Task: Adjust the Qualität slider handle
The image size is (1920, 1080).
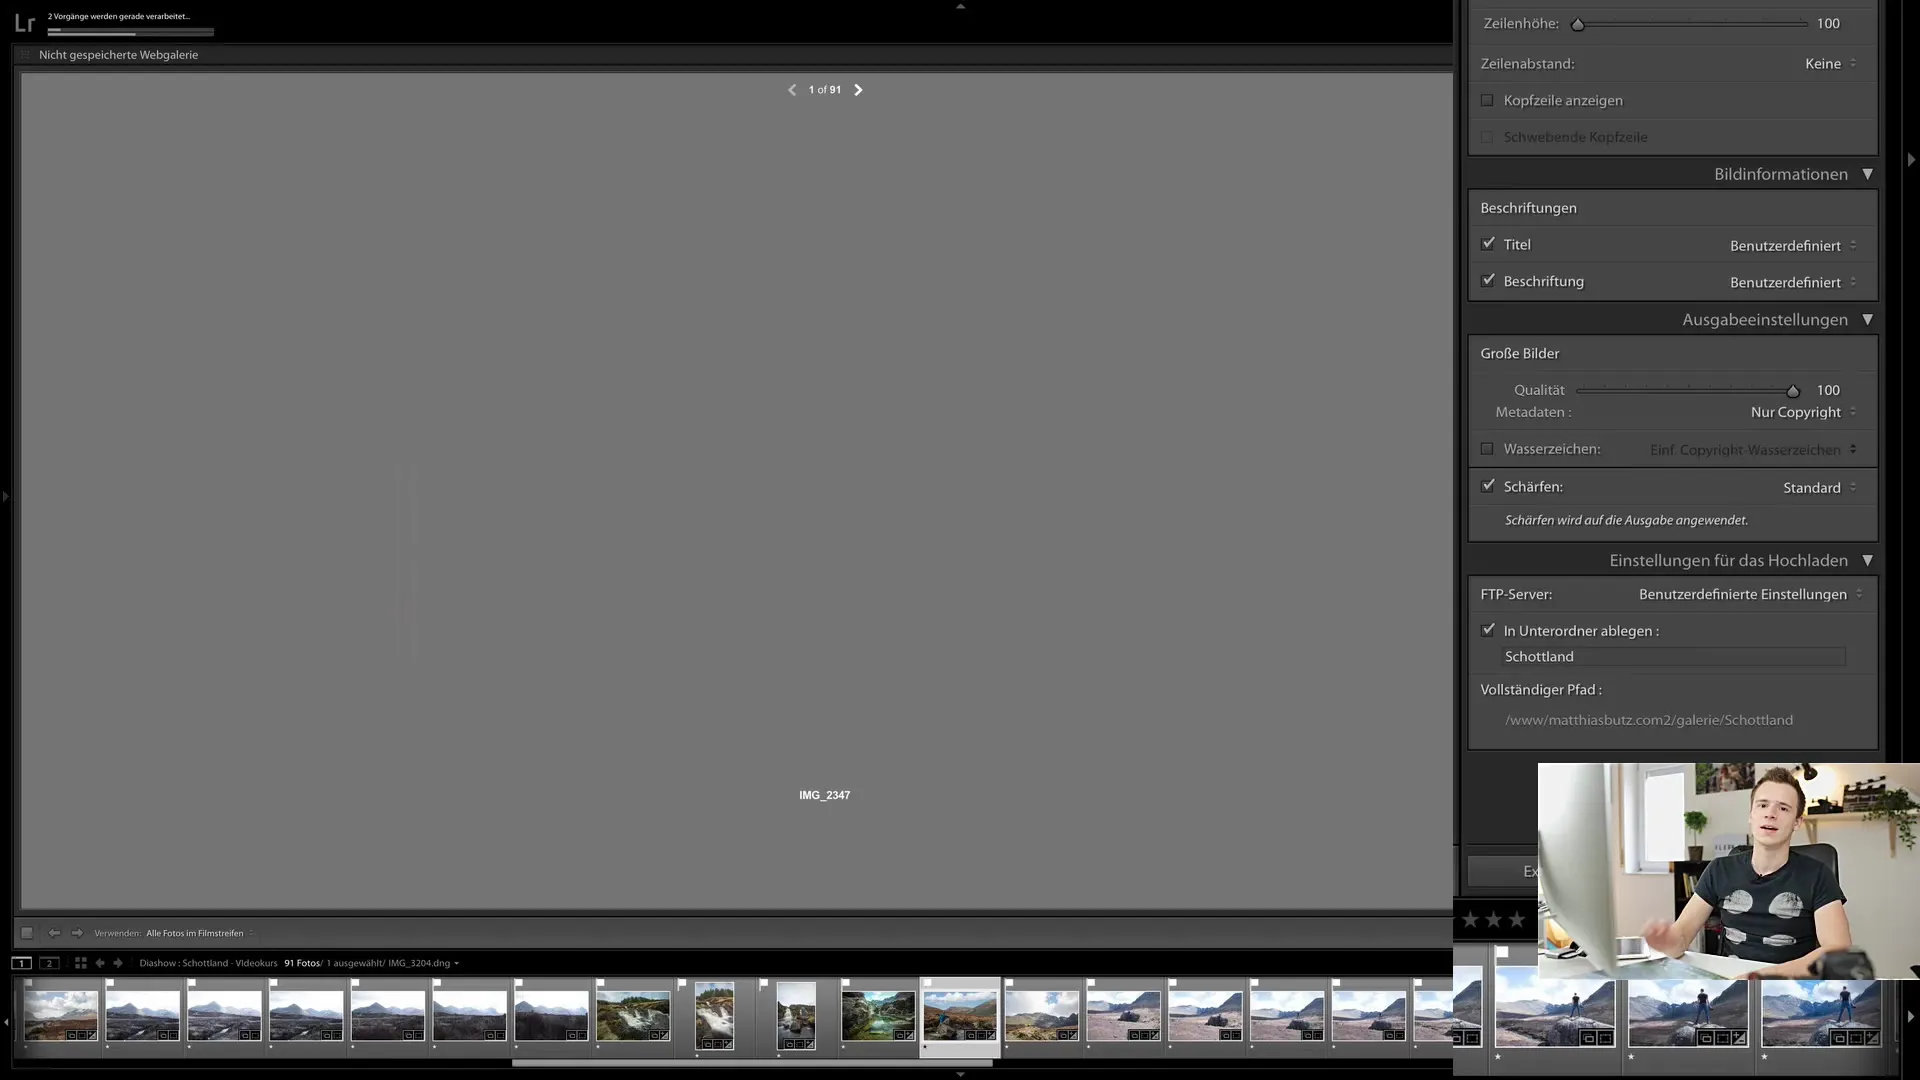Action: pos(1793,391)
